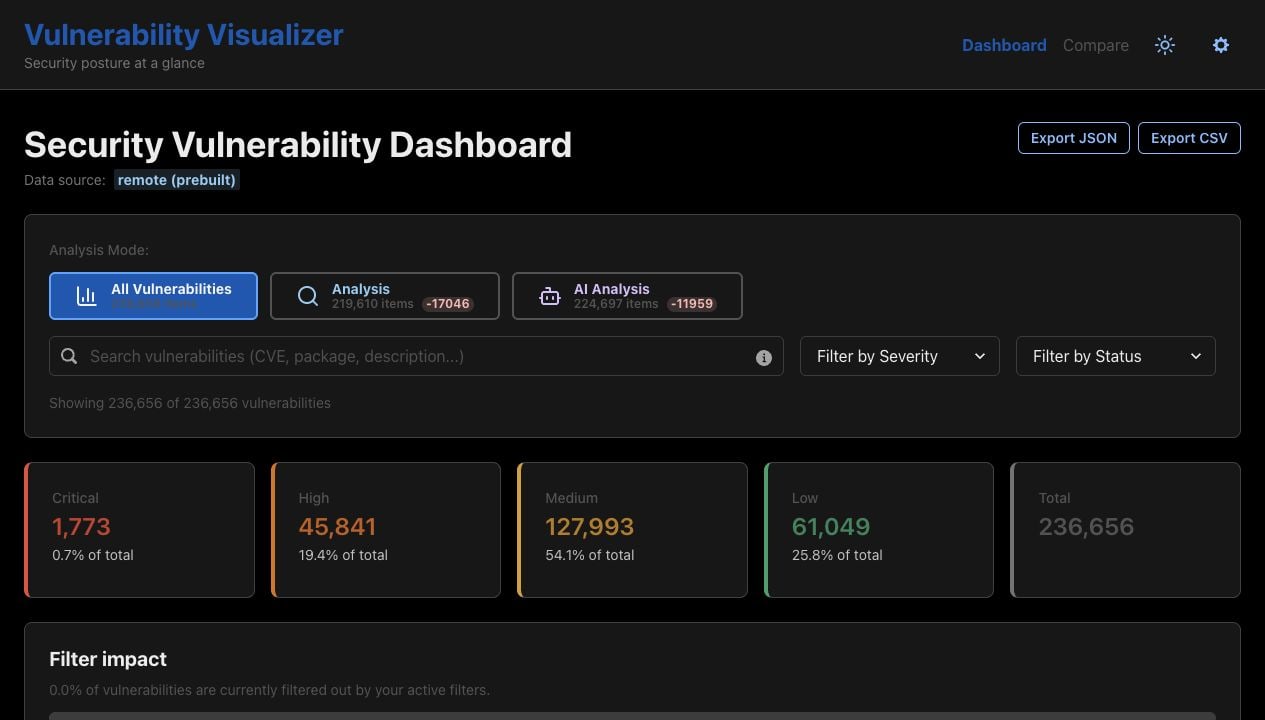This screenshot has height=720, width=1265.
Task: Click the search vulnerabilities input field
Action: [416, 356]
